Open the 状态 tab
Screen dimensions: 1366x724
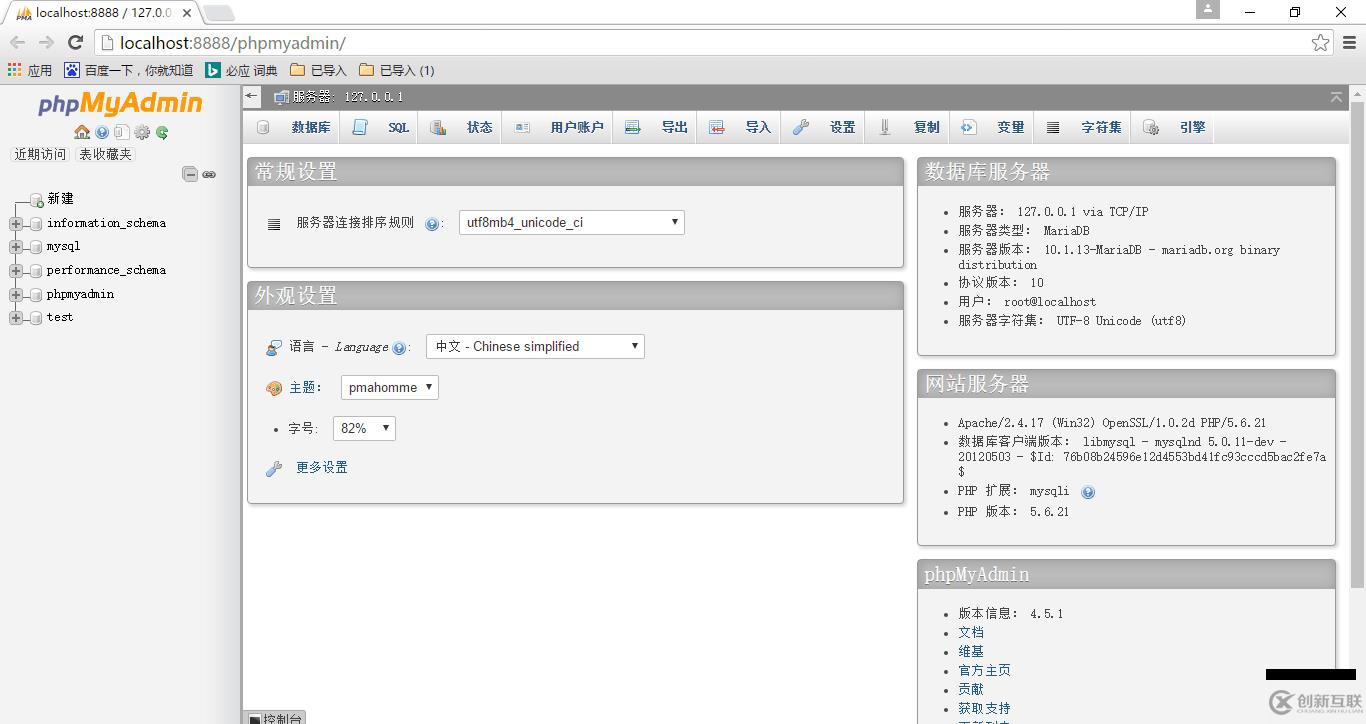point(461,127)
